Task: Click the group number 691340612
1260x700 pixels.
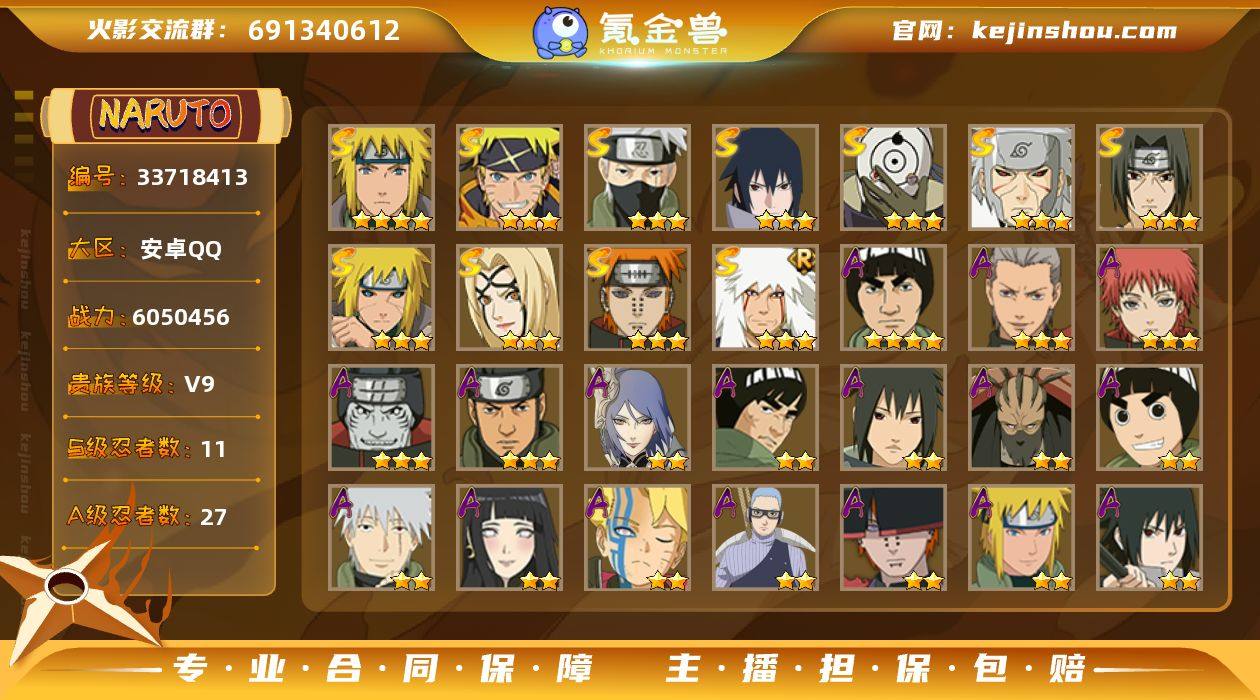Action: pos(324,31)
